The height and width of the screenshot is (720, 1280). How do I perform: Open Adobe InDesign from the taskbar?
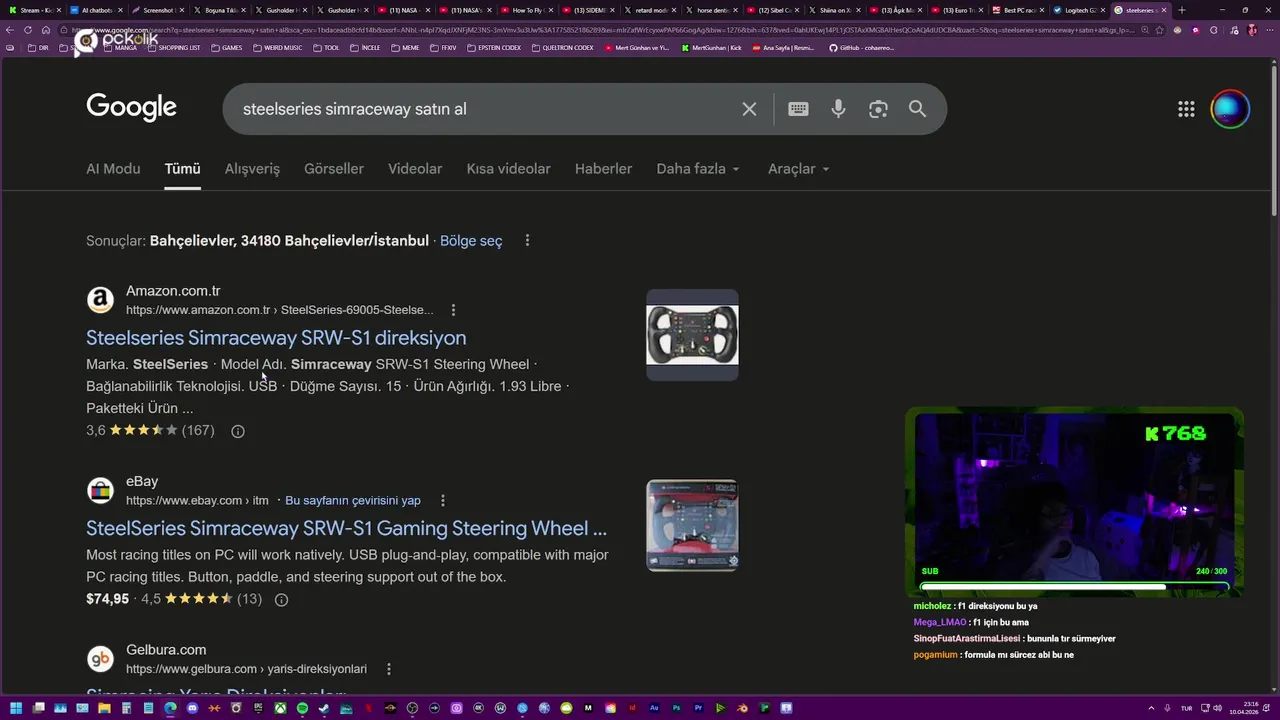[632, 708]
